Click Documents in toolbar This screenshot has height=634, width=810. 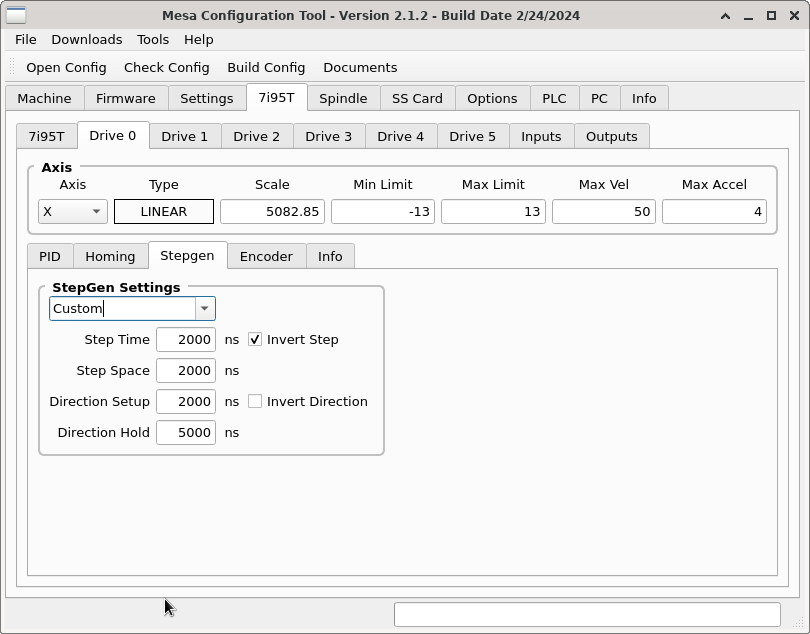(360, 68)
